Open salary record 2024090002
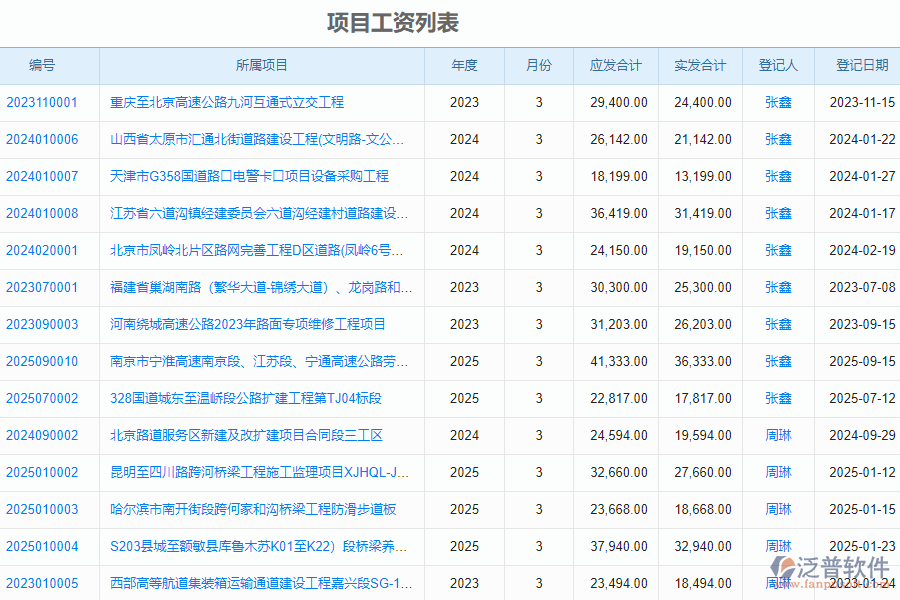The image size is (900, 600). (44, 435)
